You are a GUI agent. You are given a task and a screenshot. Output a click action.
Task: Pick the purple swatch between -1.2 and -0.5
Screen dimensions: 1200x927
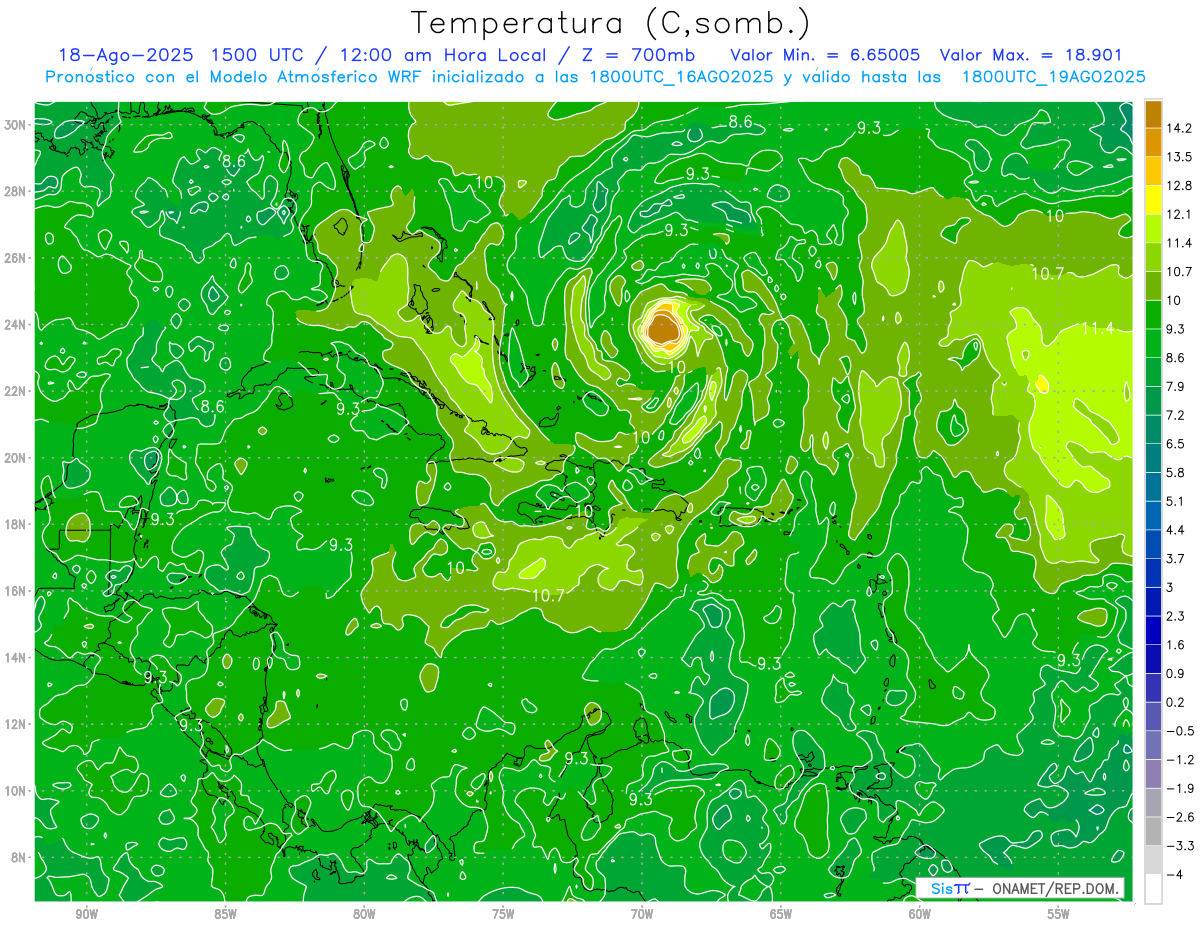pyautogui.click(x=1153, y=745)
